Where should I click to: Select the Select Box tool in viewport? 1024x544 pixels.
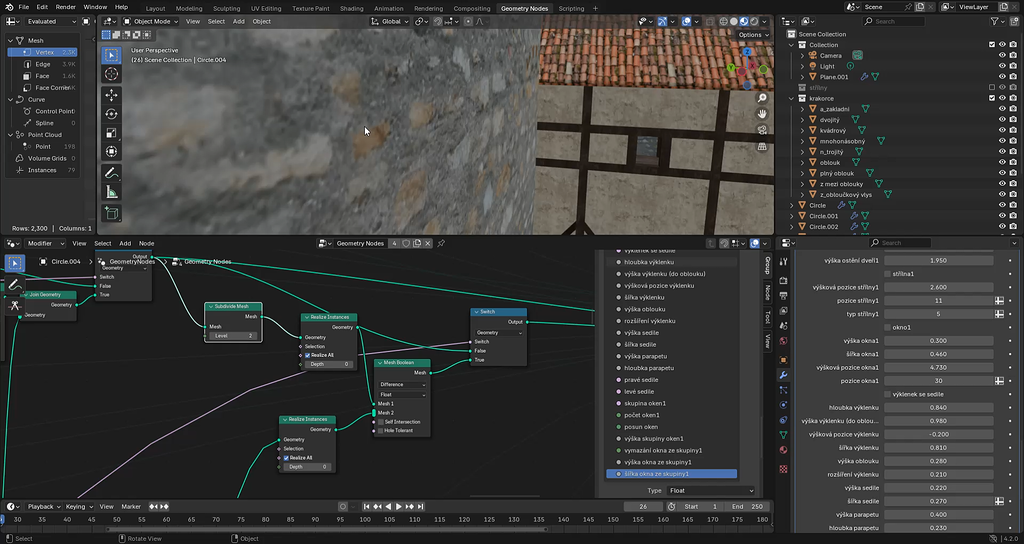(112, 56)
